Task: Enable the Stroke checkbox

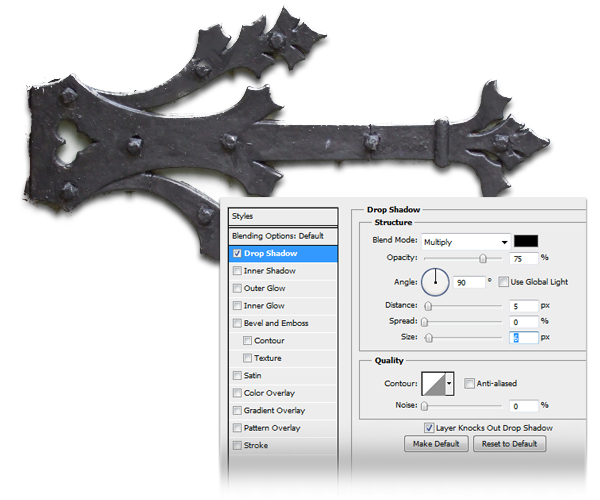Action: click(237, 445)
